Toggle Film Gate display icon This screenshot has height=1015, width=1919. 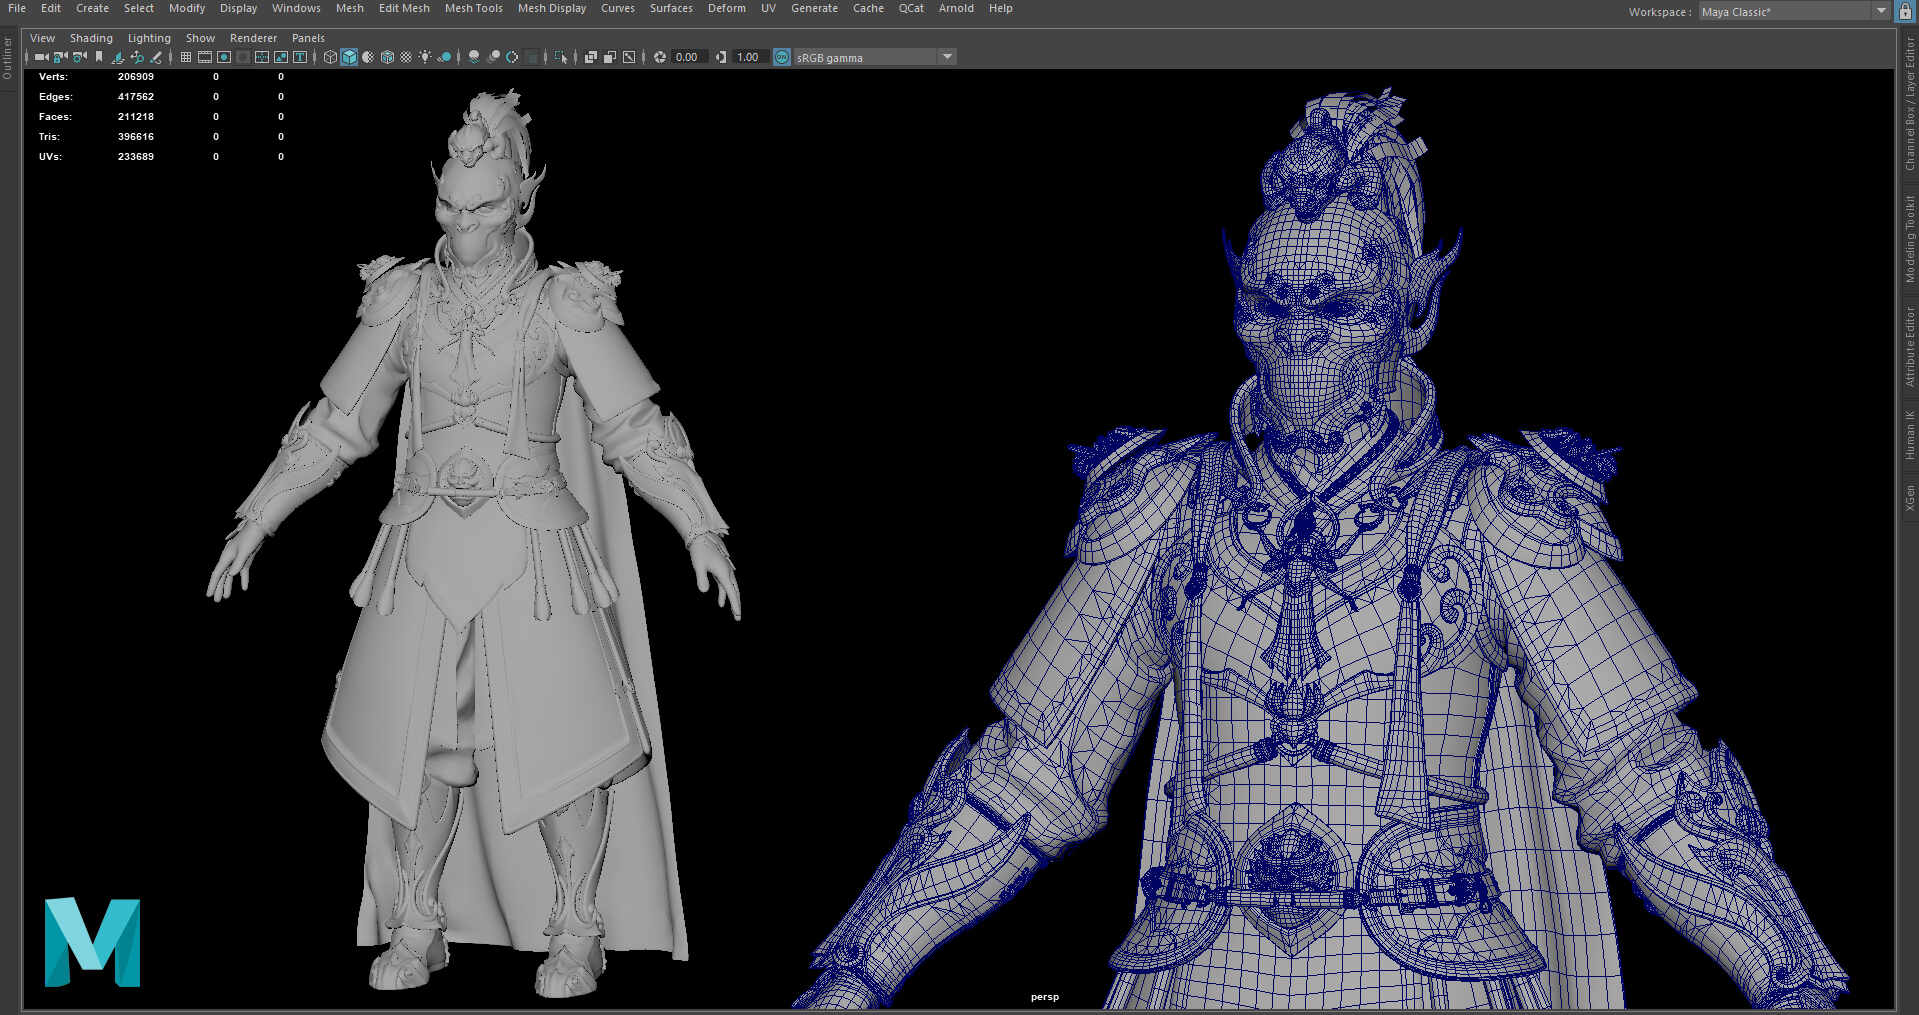point(204,57)
